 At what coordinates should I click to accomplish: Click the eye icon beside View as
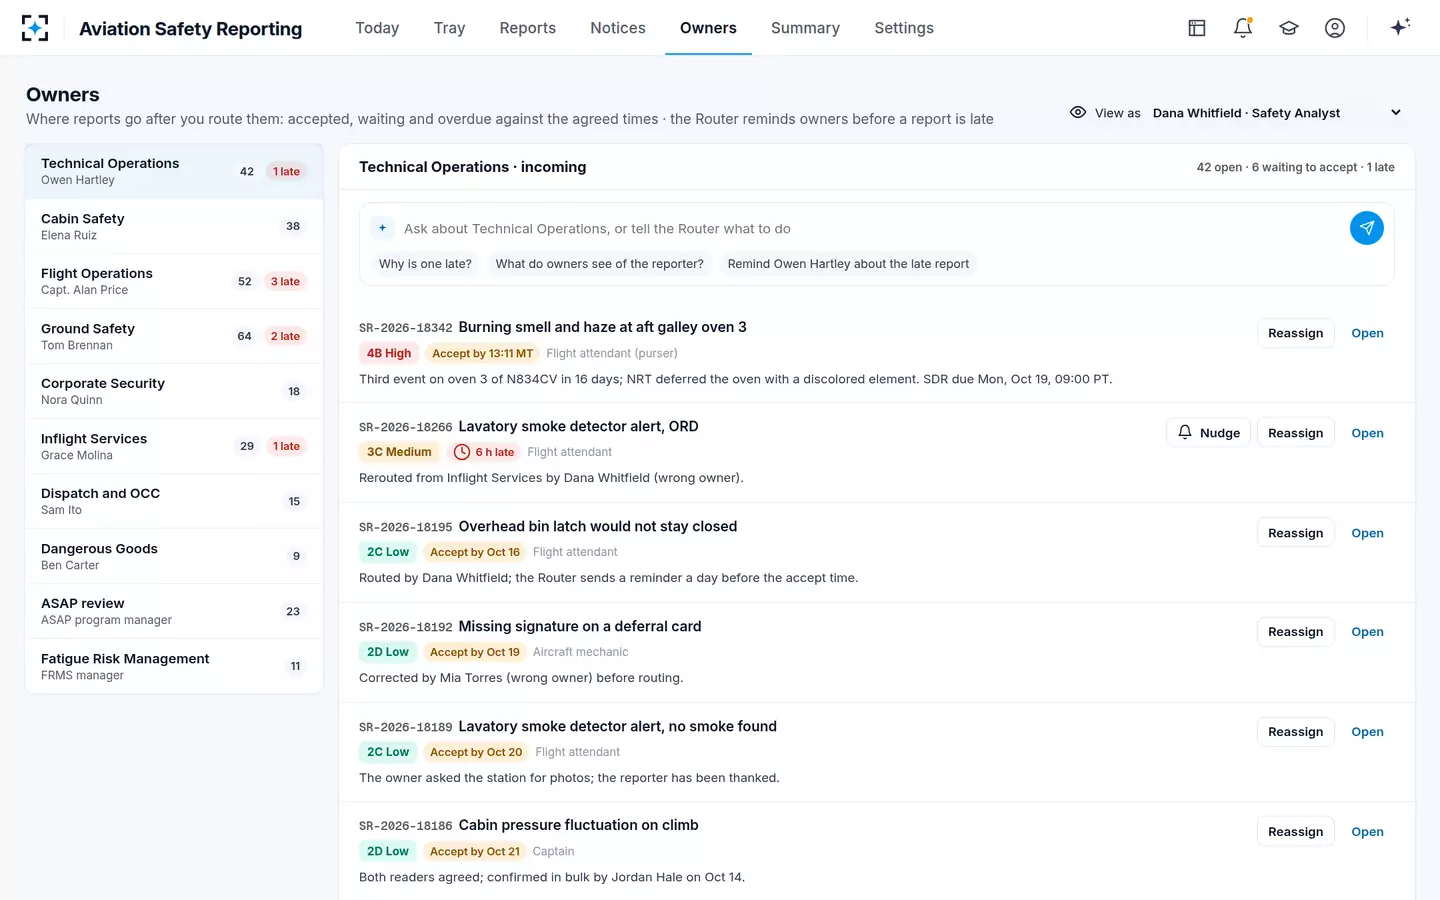(1078, 112)
